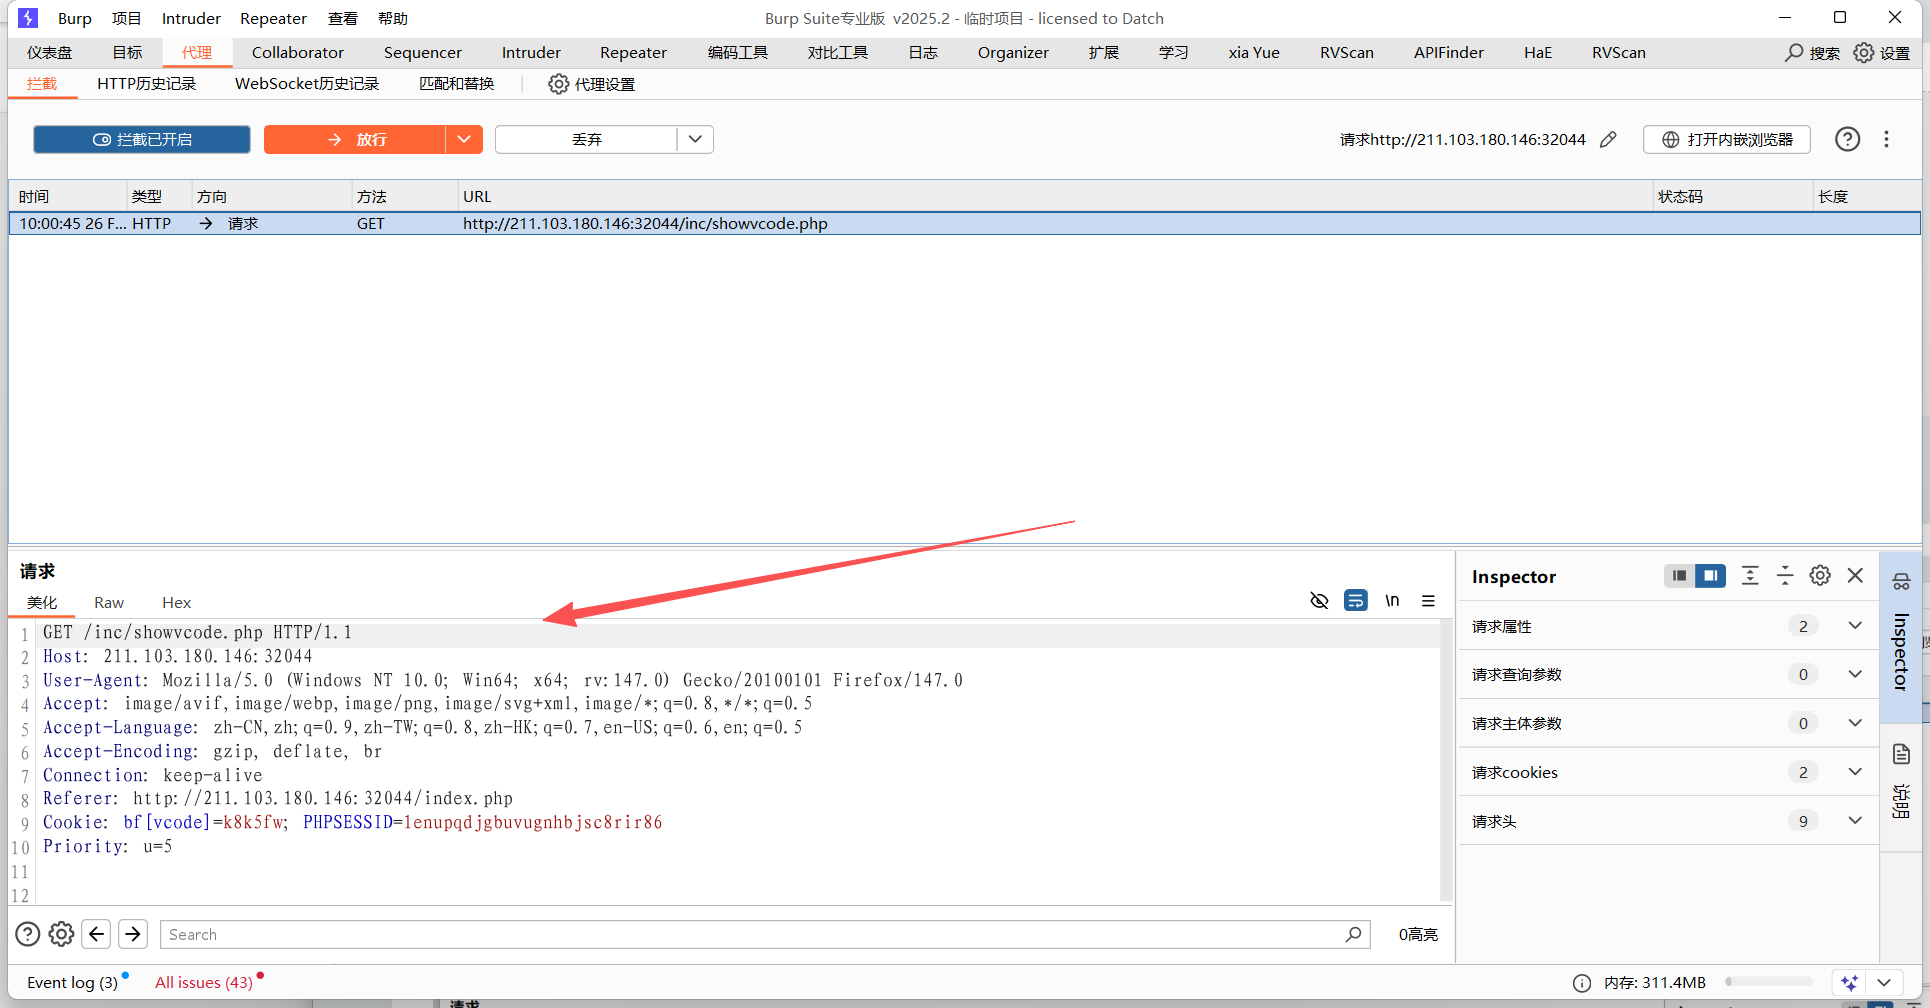Go to previous search match arrow
This screenshot has width=1930, height=1008.
[x=97, y=934]
